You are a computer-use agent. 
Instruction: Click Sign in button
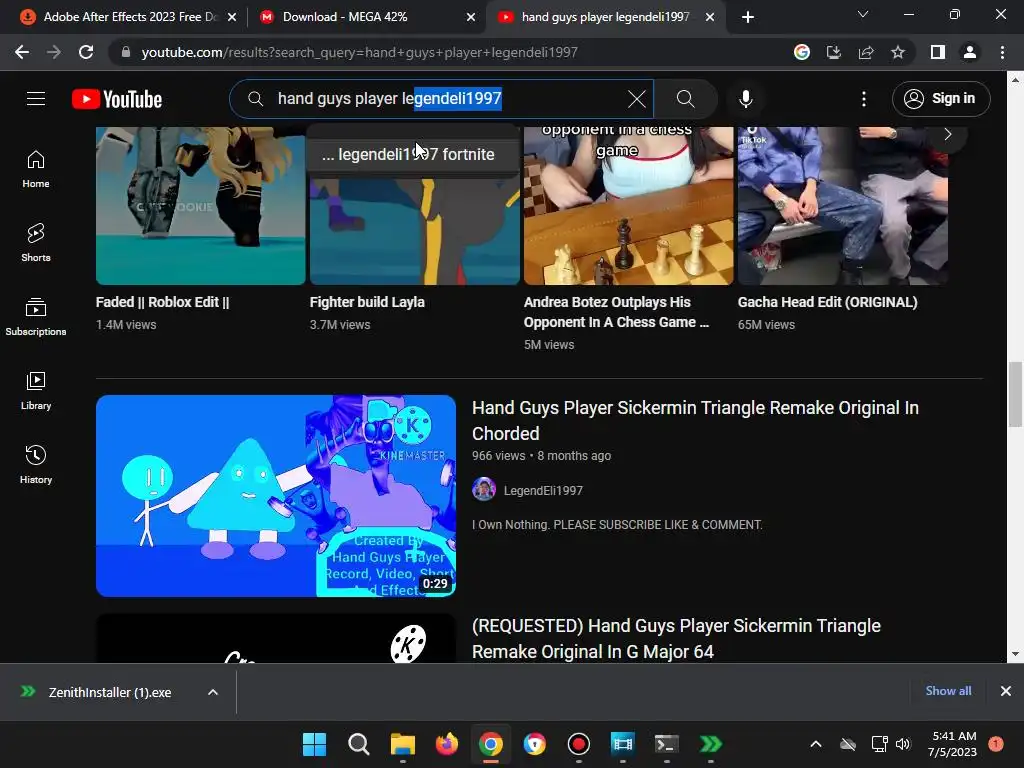point(941,99)
